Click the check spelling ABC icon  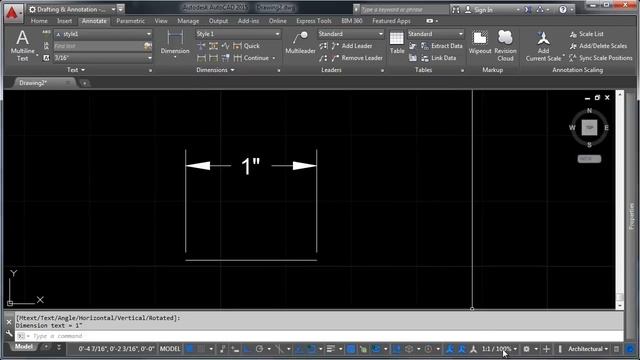(47, 33)
